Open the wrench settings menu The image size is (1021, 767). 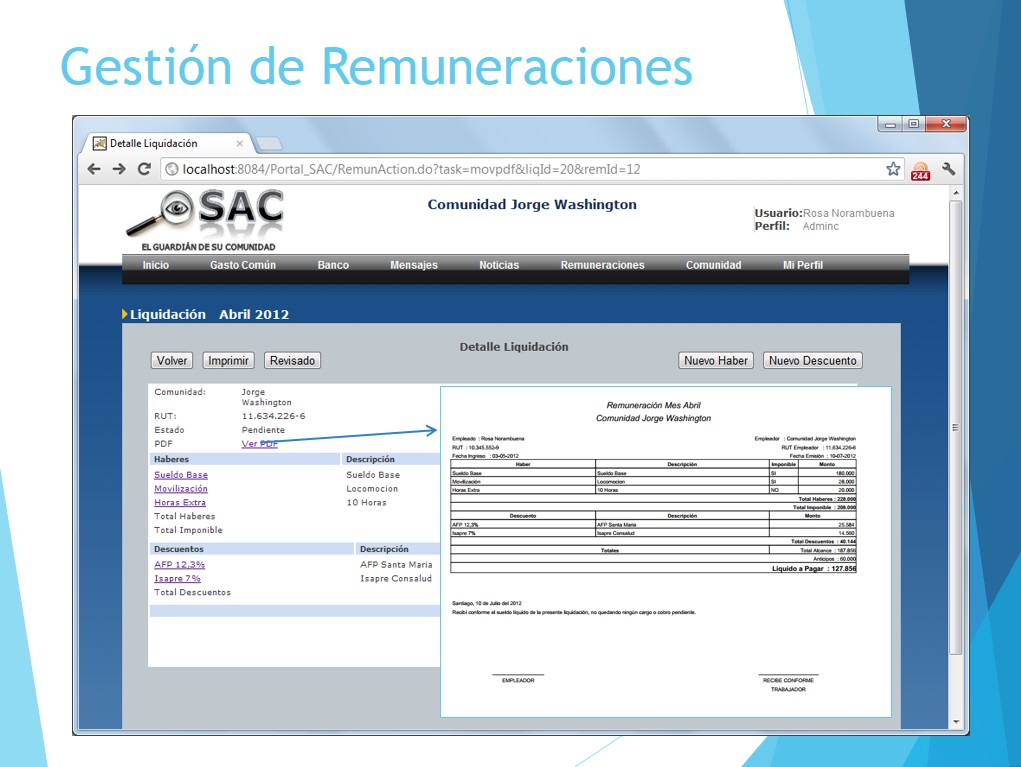948,170
